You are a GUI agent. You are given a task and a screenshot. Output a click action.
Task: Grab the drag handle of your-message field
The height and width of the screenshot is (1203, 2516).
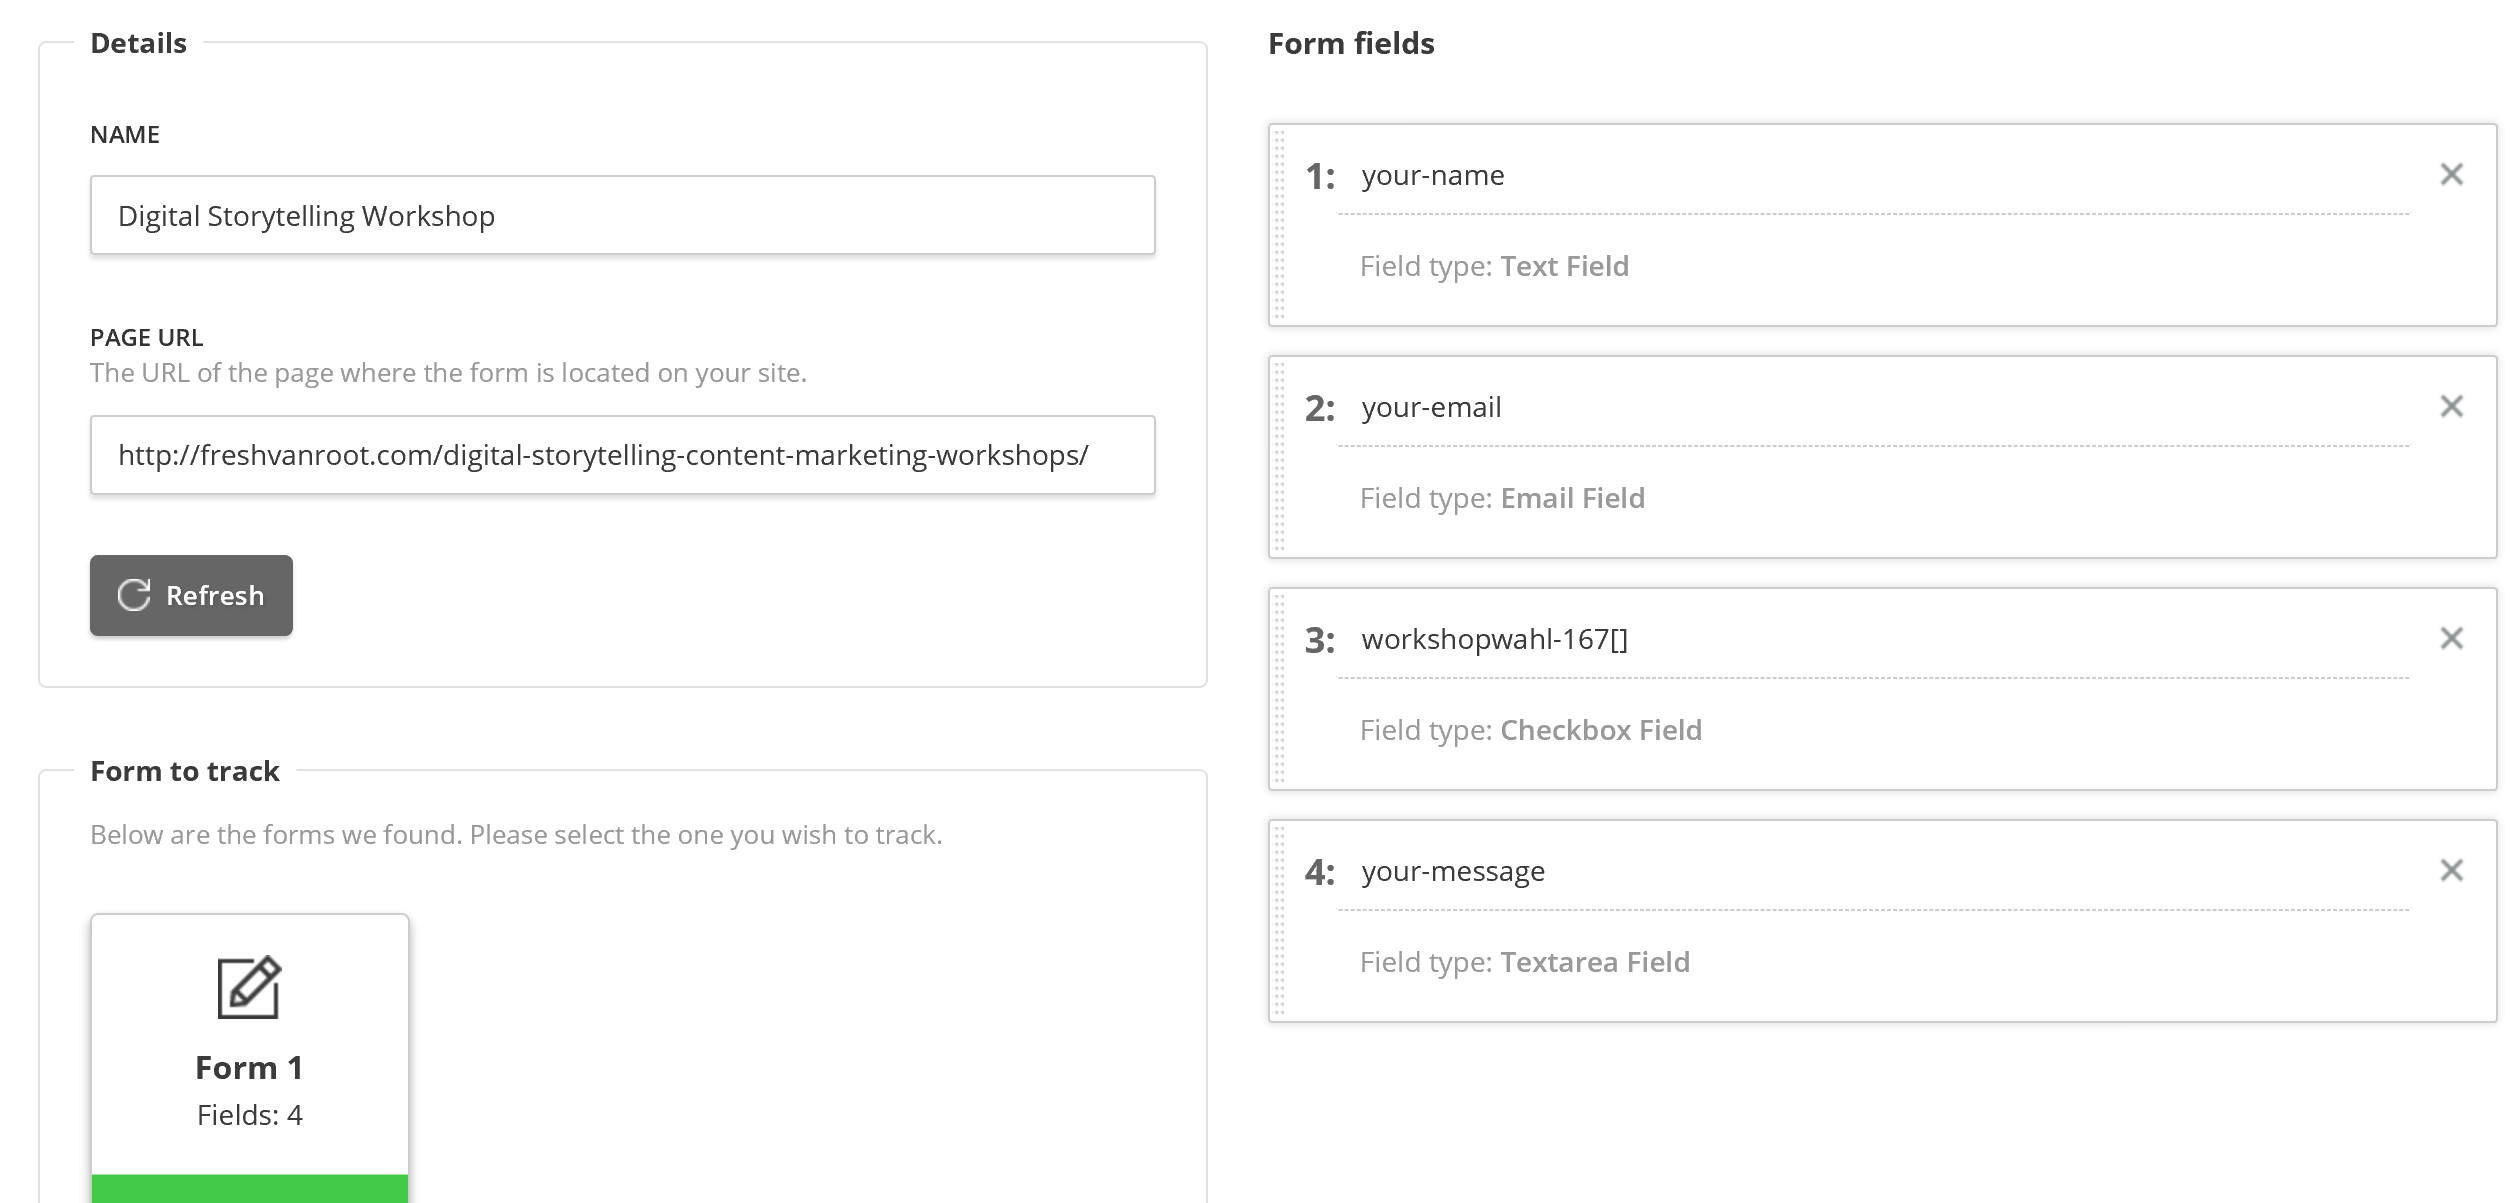[x=1279, y=921]
